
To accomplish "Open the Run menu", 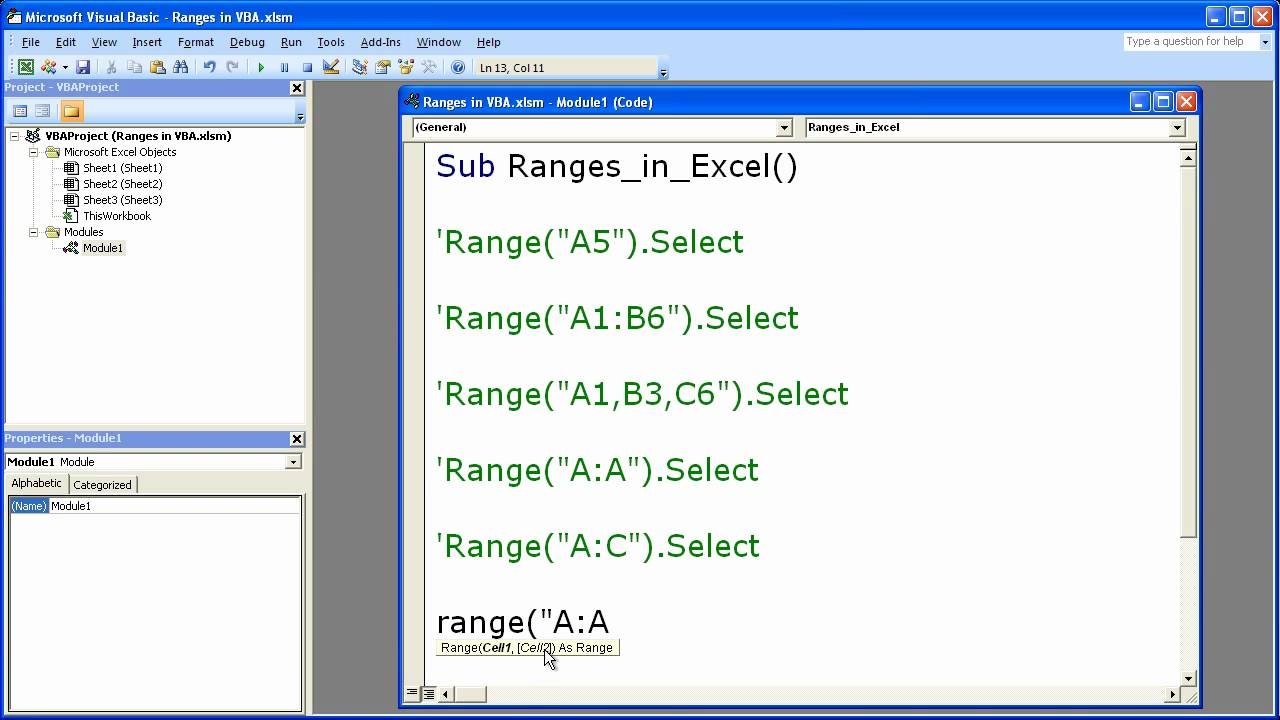I will (291, 42).
